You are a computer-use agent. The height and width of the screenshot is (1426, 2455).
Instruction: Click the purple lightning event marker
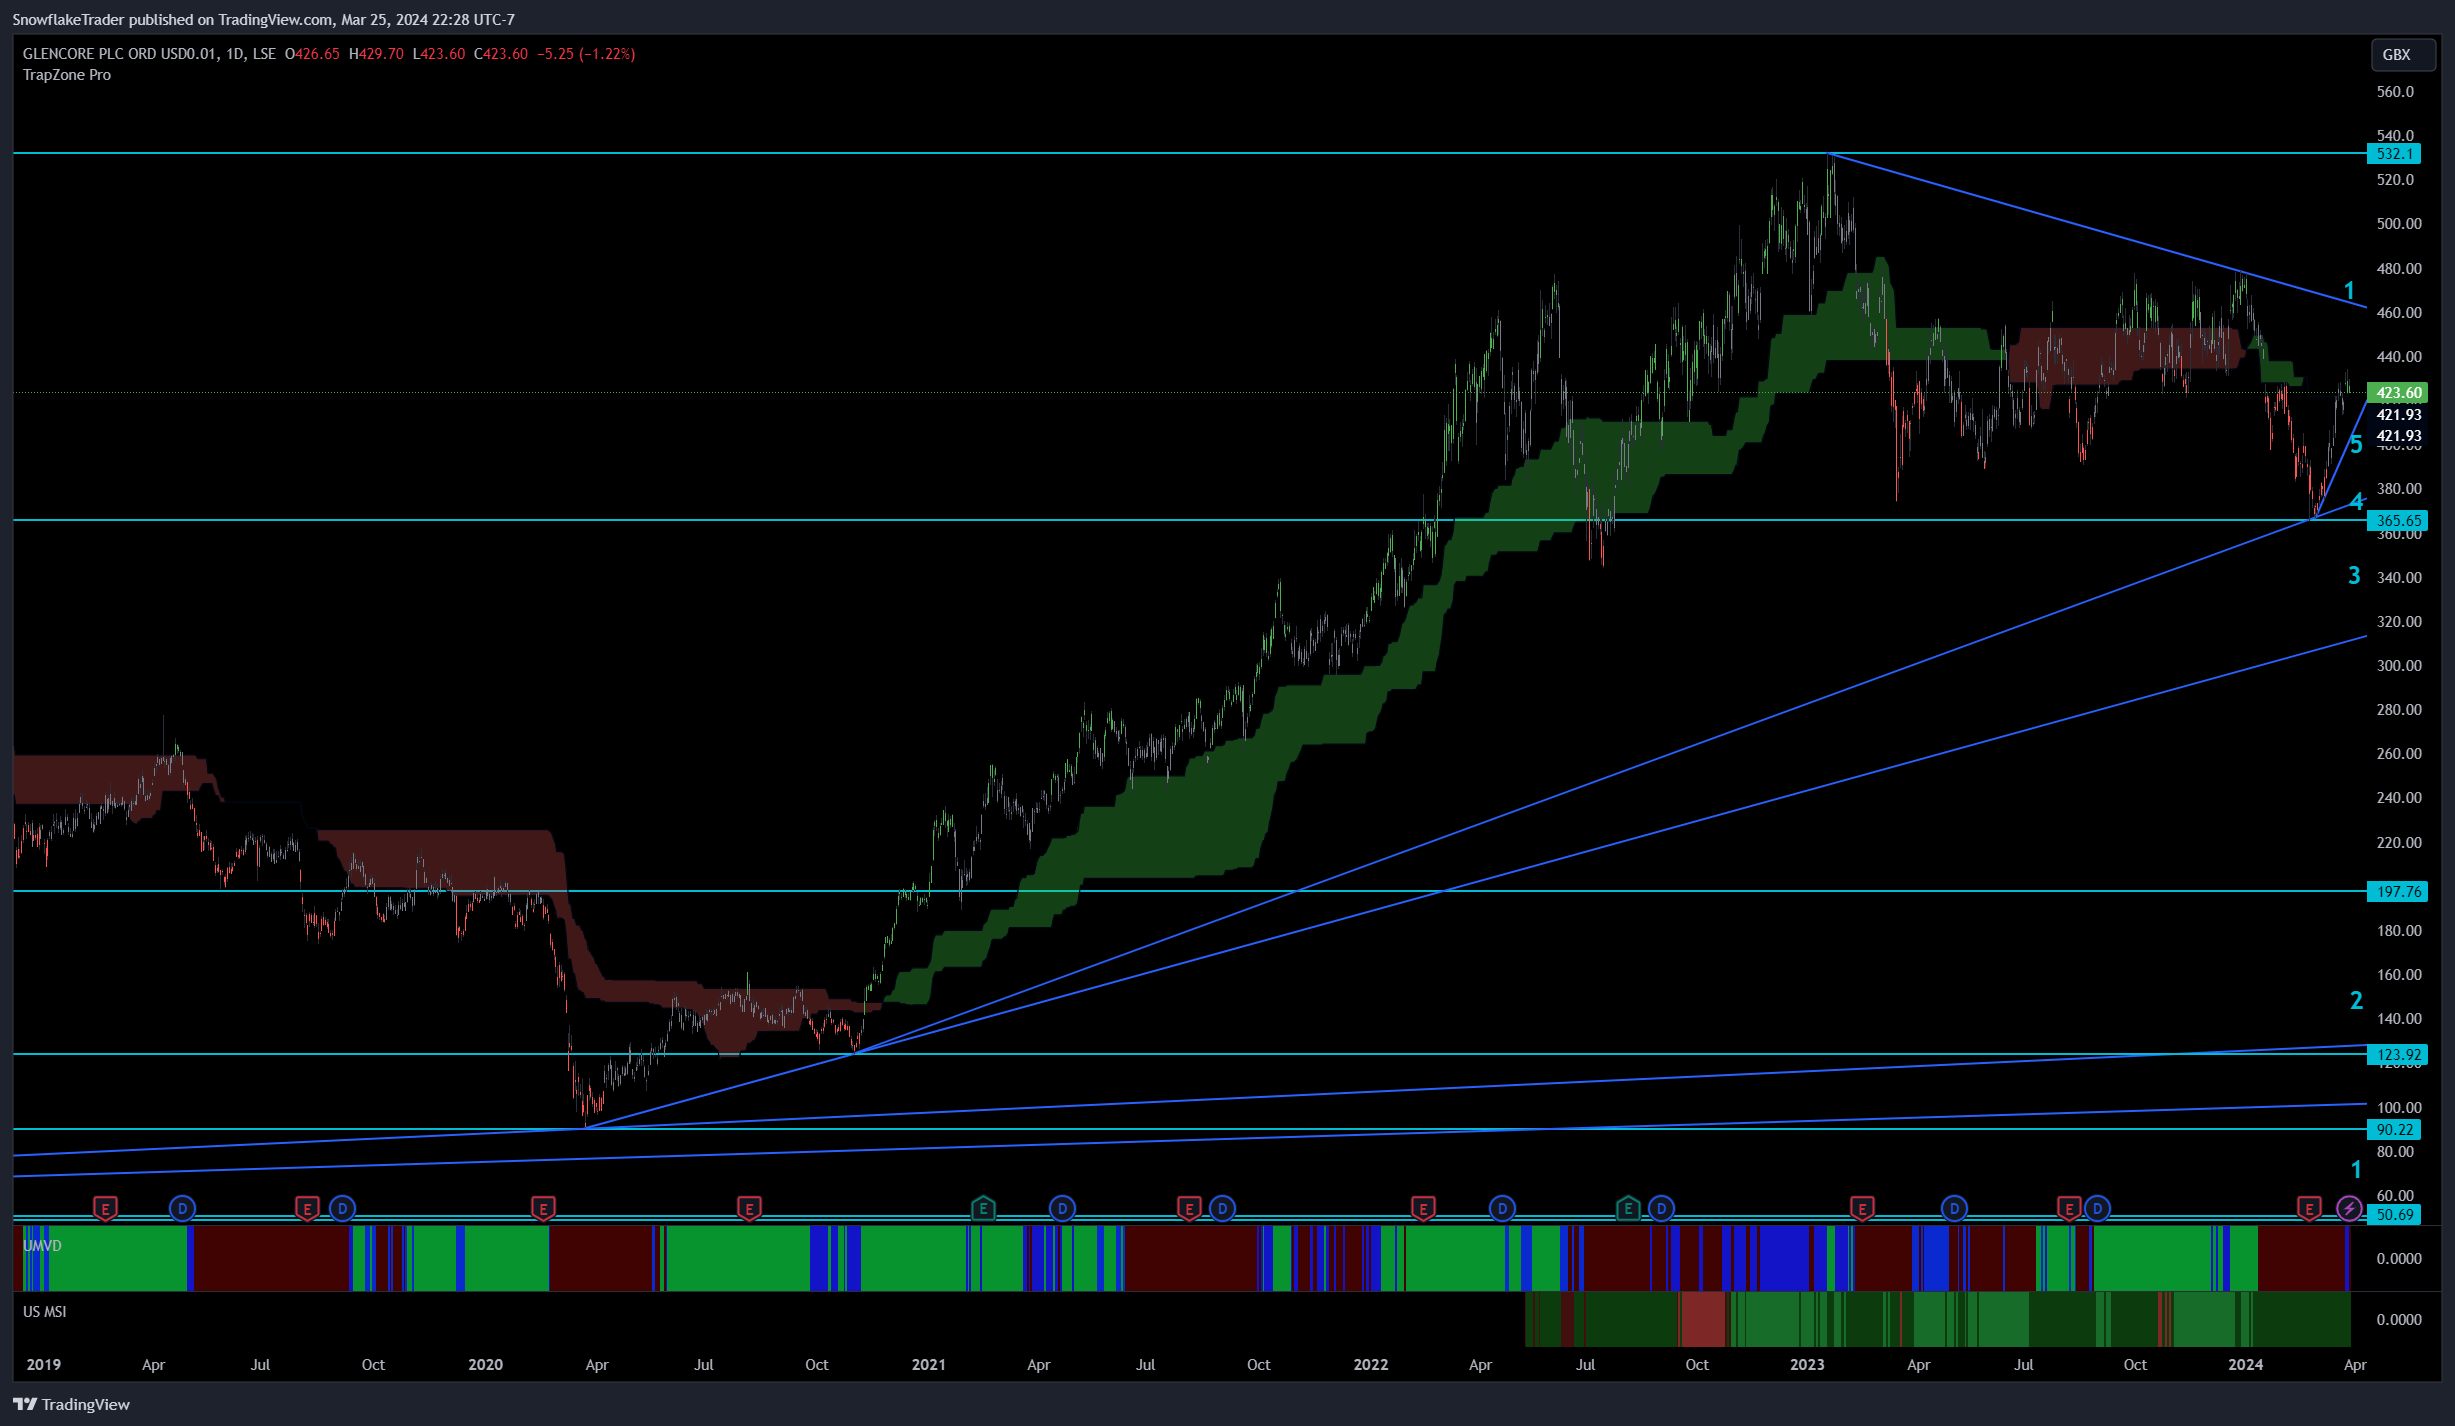(2349, 1209)
